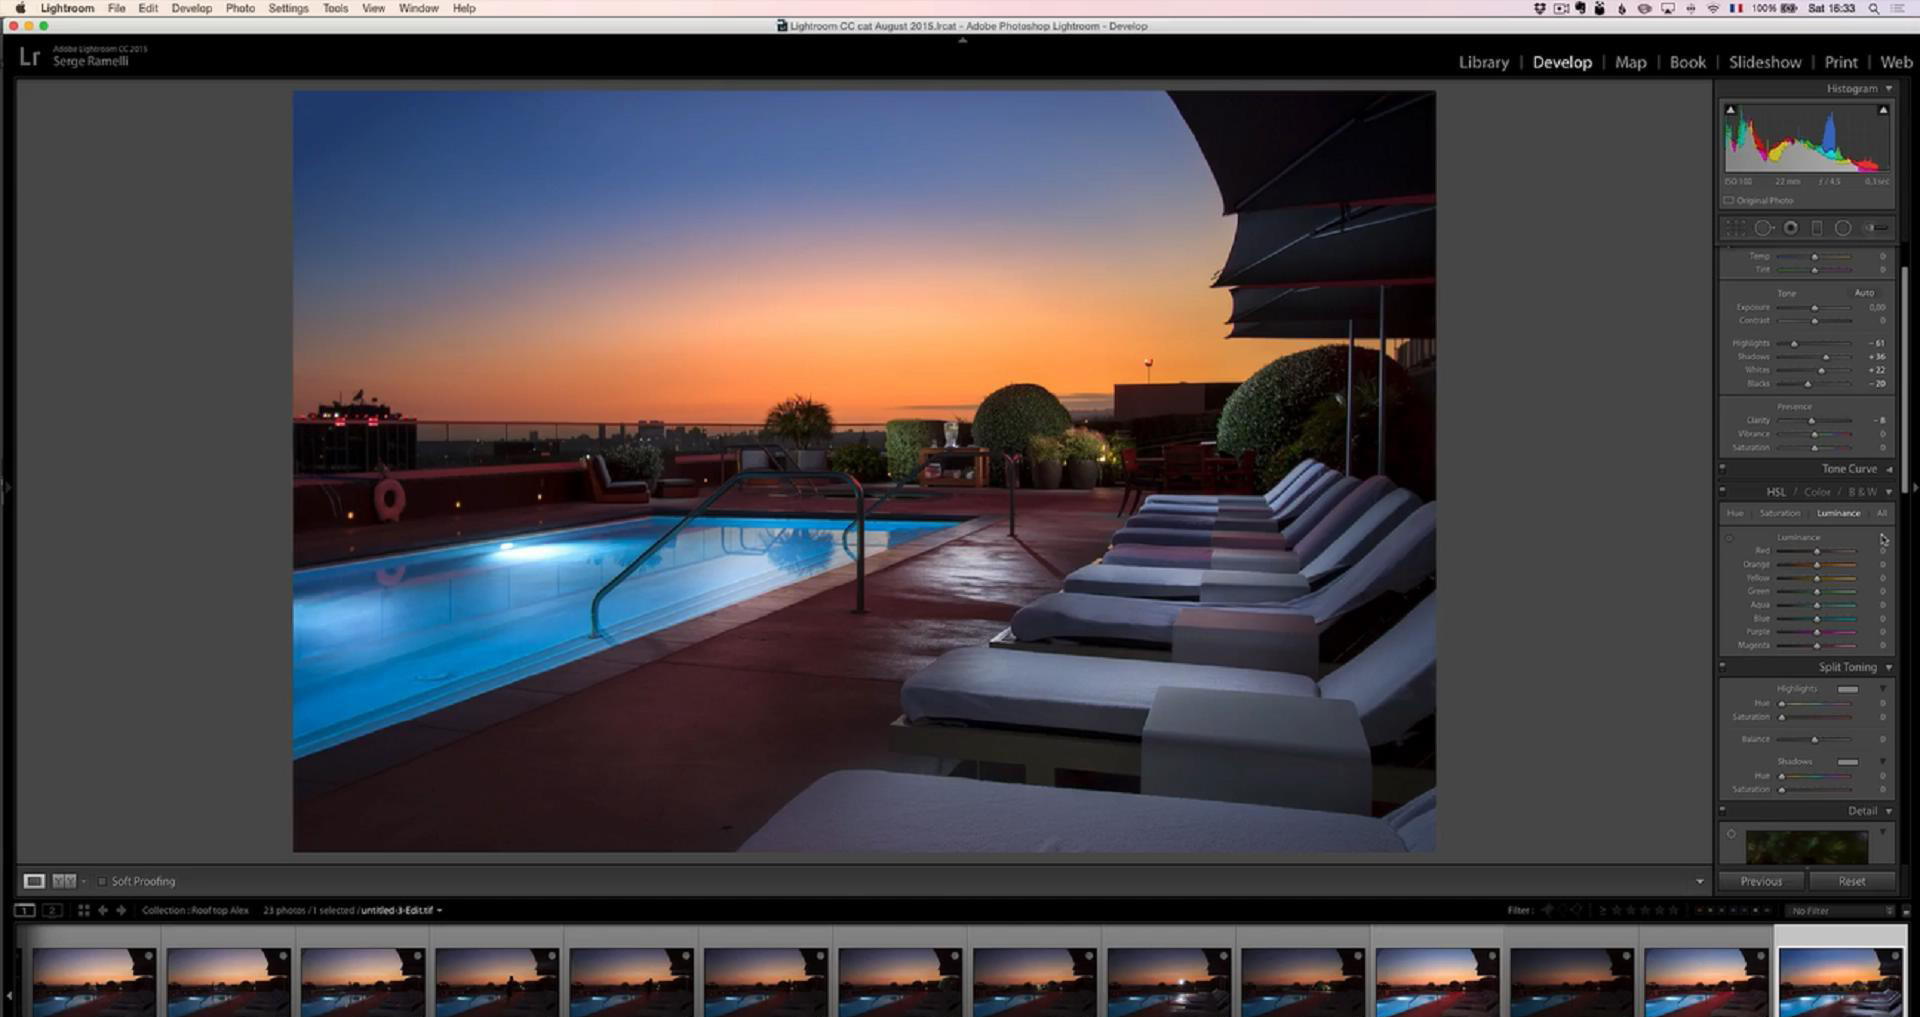Open the Saturation tab in HSL

tap(1779, 514)
